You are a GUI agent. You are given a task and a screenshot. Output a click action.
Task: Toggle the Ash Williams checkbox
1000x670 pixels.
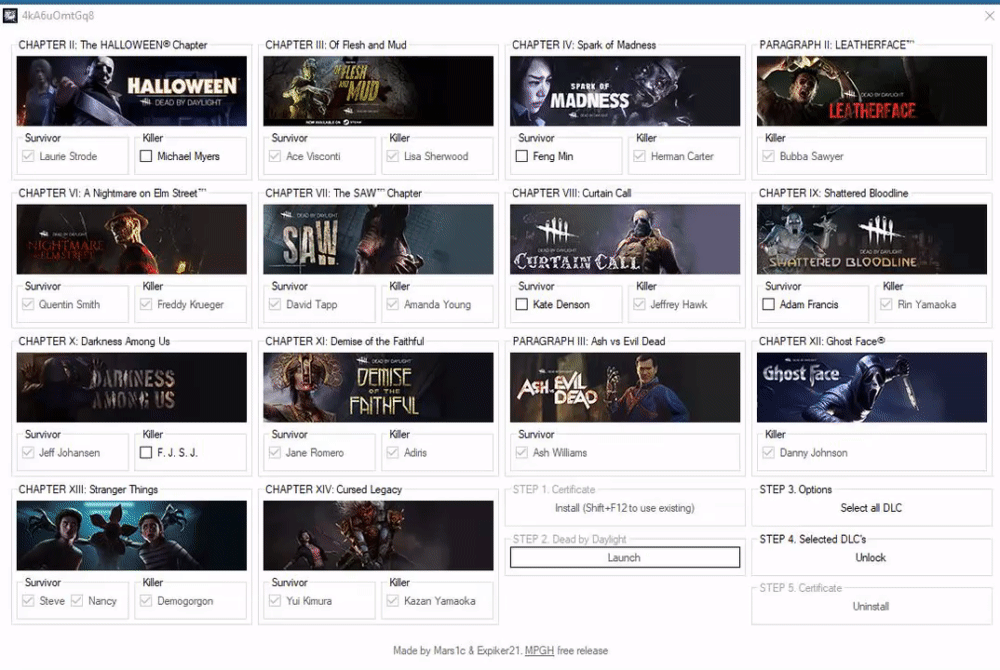point(522,453)
